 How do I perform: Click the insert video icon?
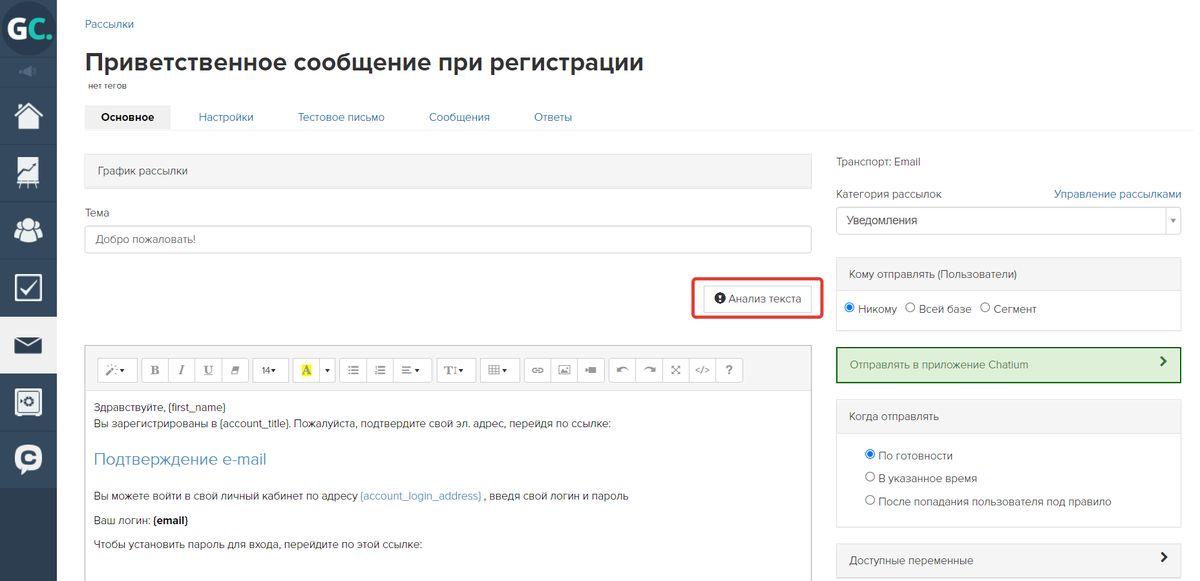click(x=590, y=370)
